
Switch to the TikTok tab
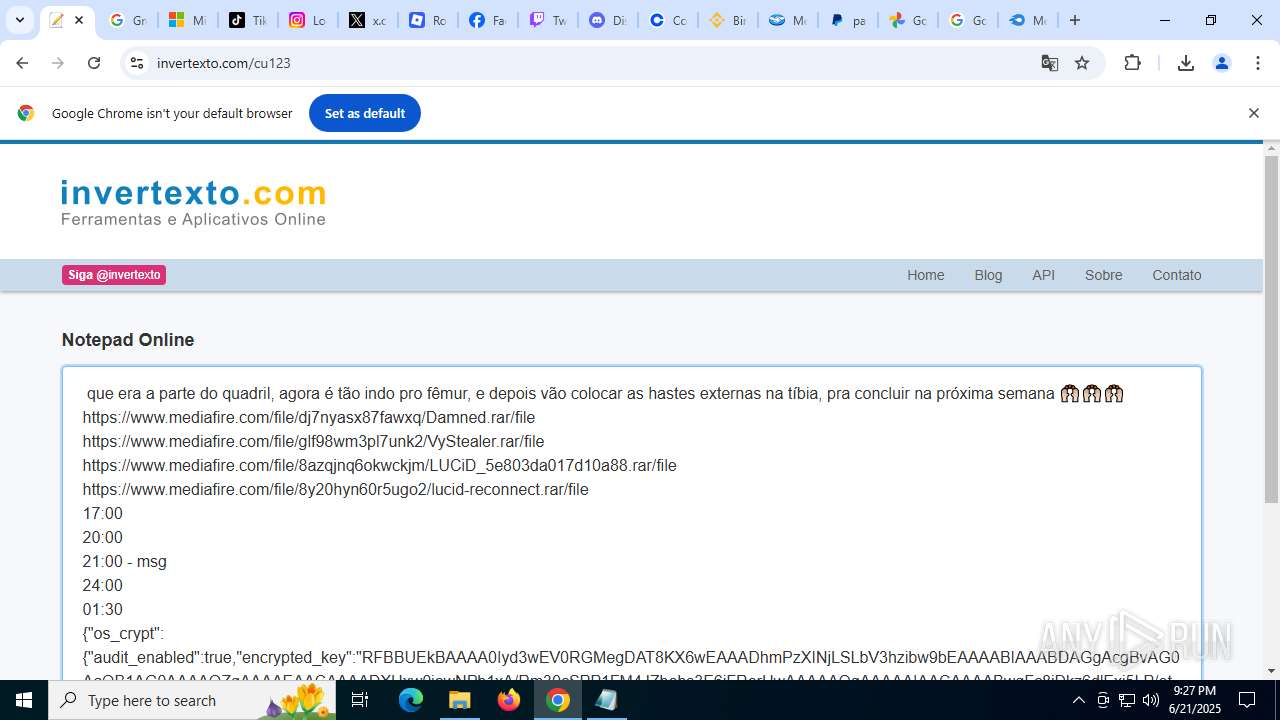(247, 20)
